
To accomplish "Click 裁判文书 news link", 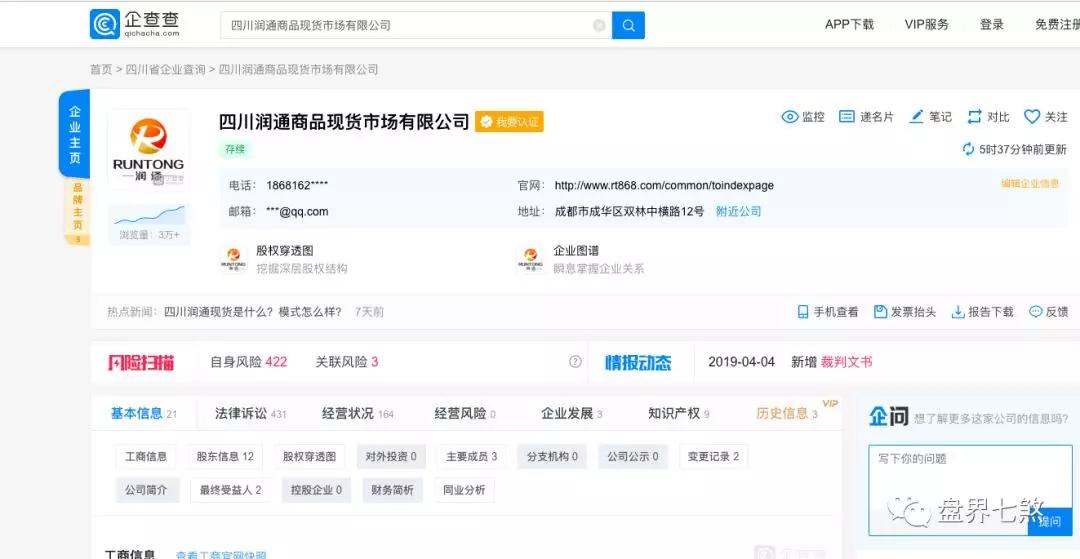I will 847,362.
